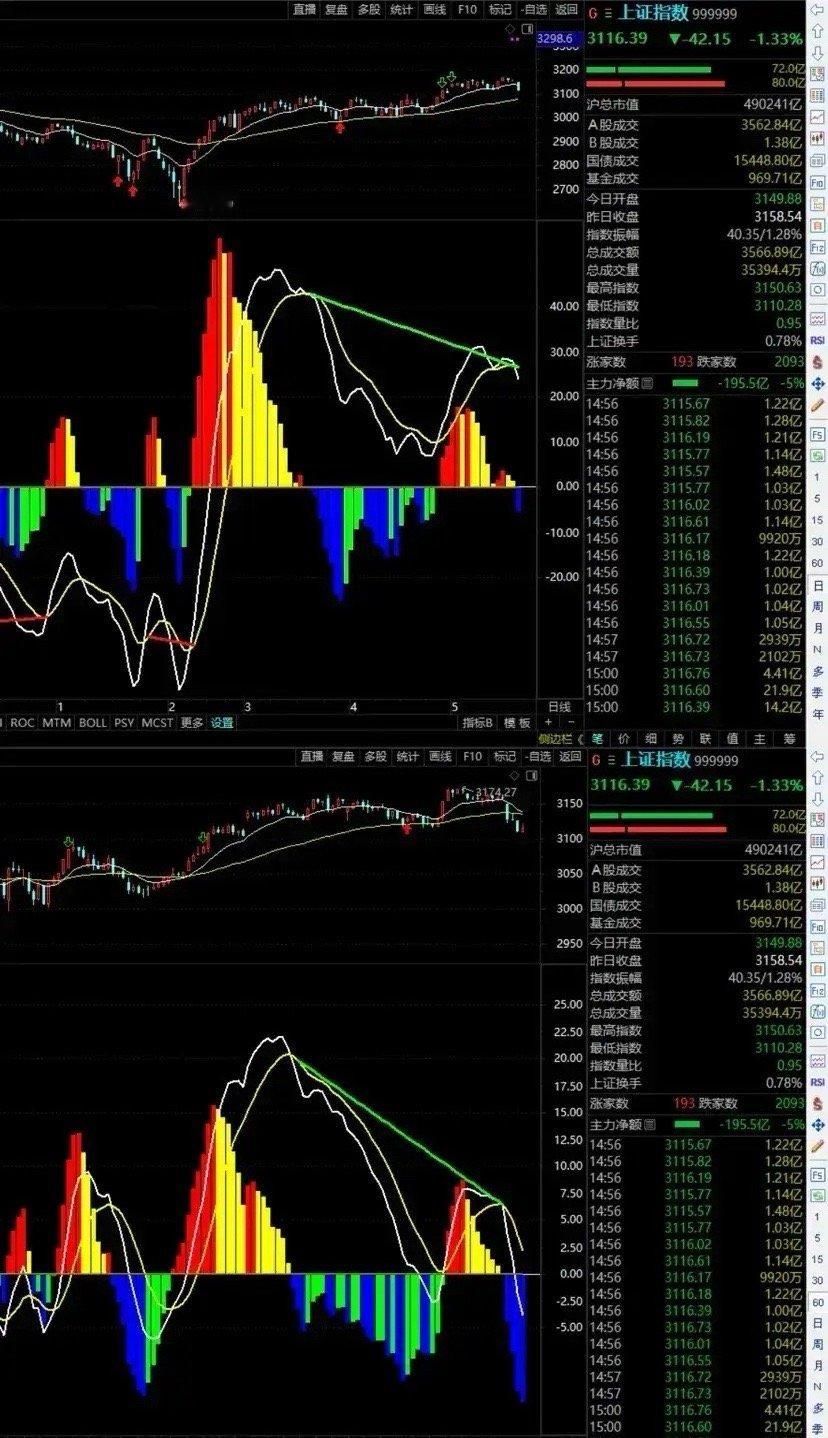
Task: Open the candlestick chart icon in the upper chart's sidebar
Action: click(x=817, y=140)
